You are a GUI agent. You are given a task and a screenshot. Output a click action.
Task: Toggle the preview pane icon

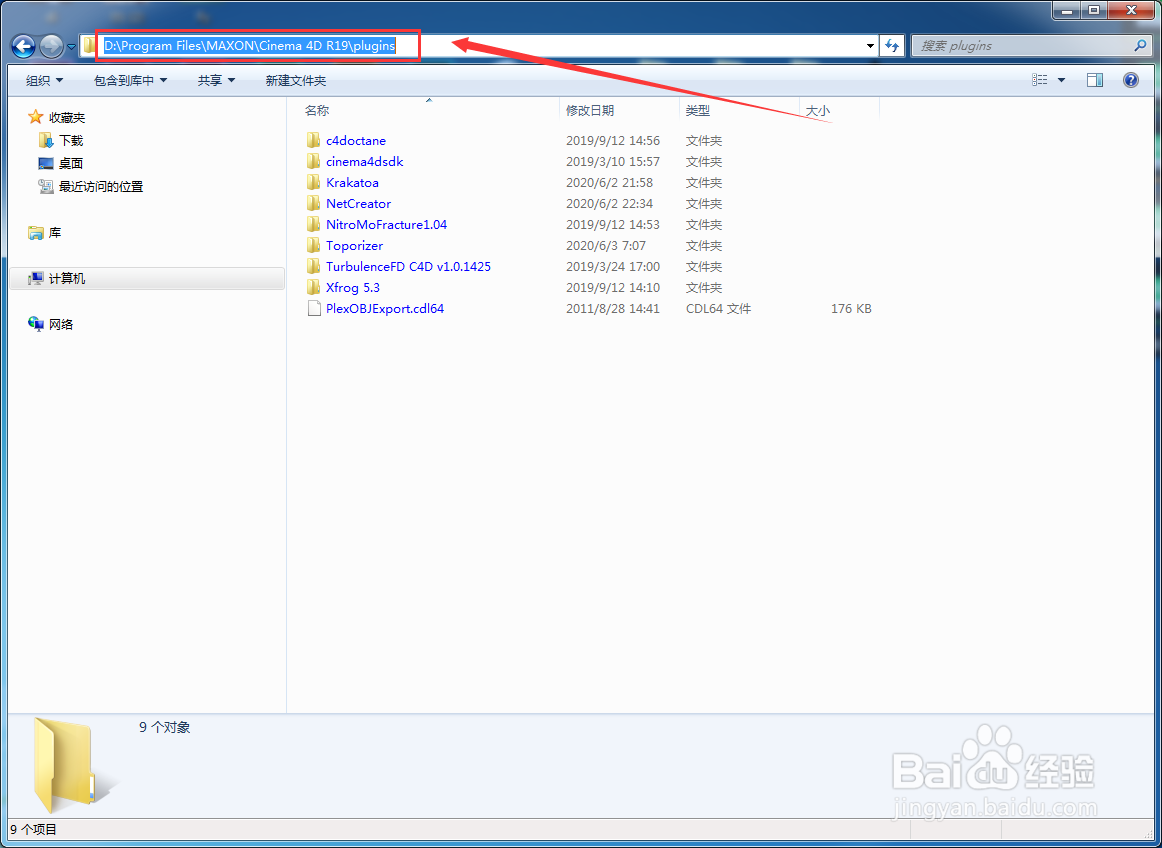[1095, 80]
